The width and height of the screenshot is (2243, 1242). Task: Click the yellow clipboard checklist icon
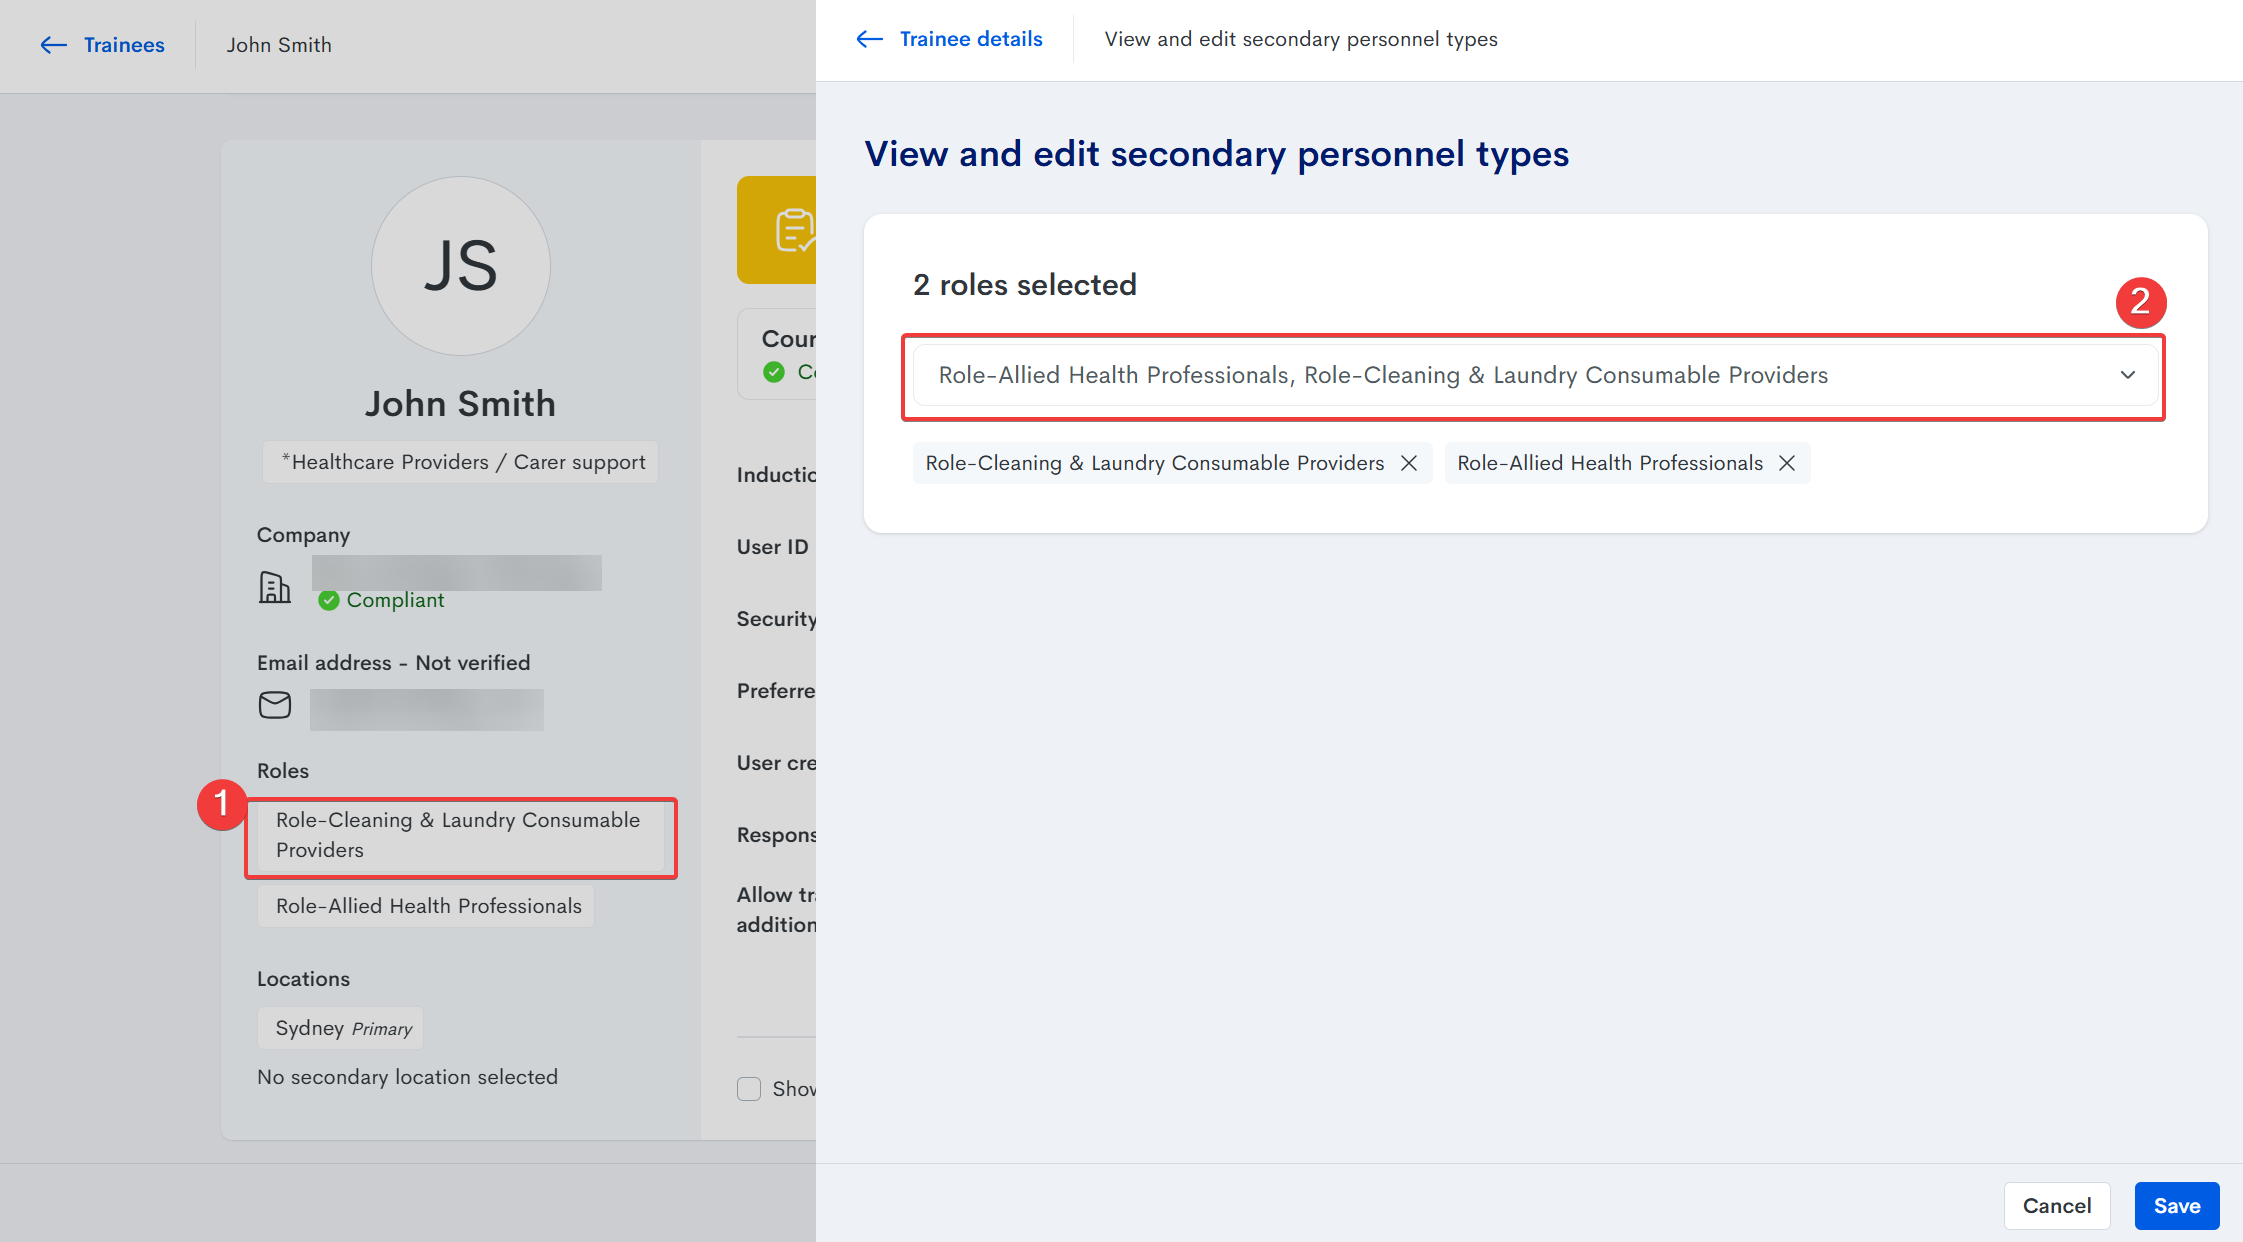point(795,230)
